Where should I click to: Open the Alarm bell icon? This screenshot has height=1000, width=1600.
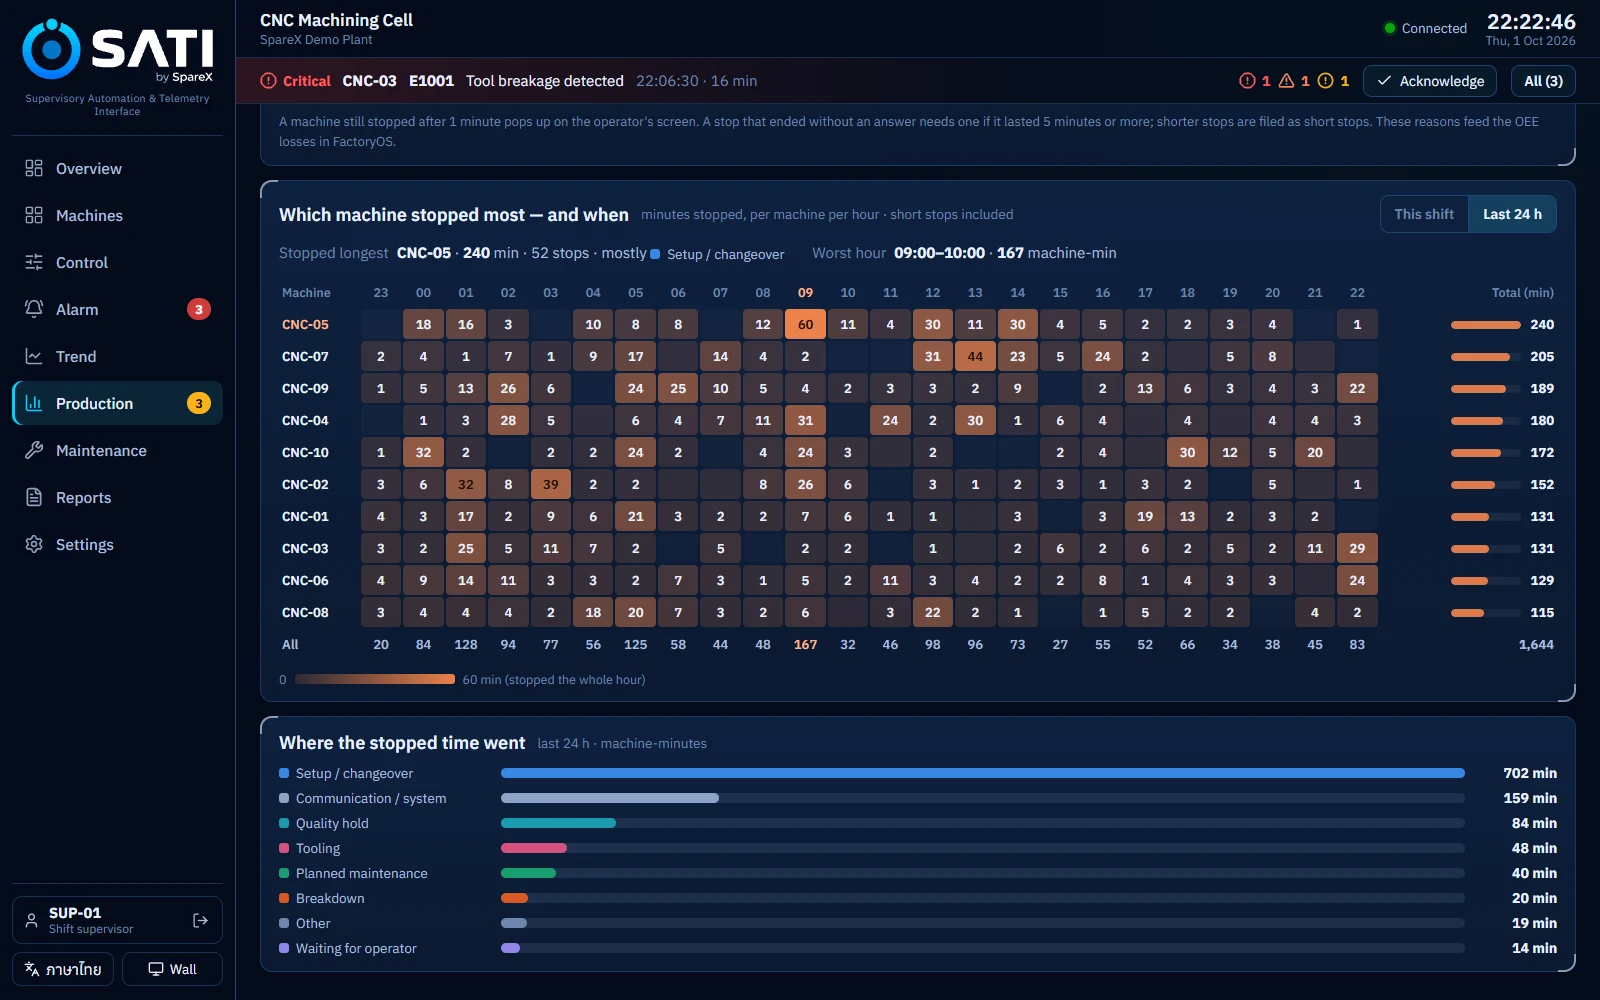pyautogui.click(x=34, y=309)
